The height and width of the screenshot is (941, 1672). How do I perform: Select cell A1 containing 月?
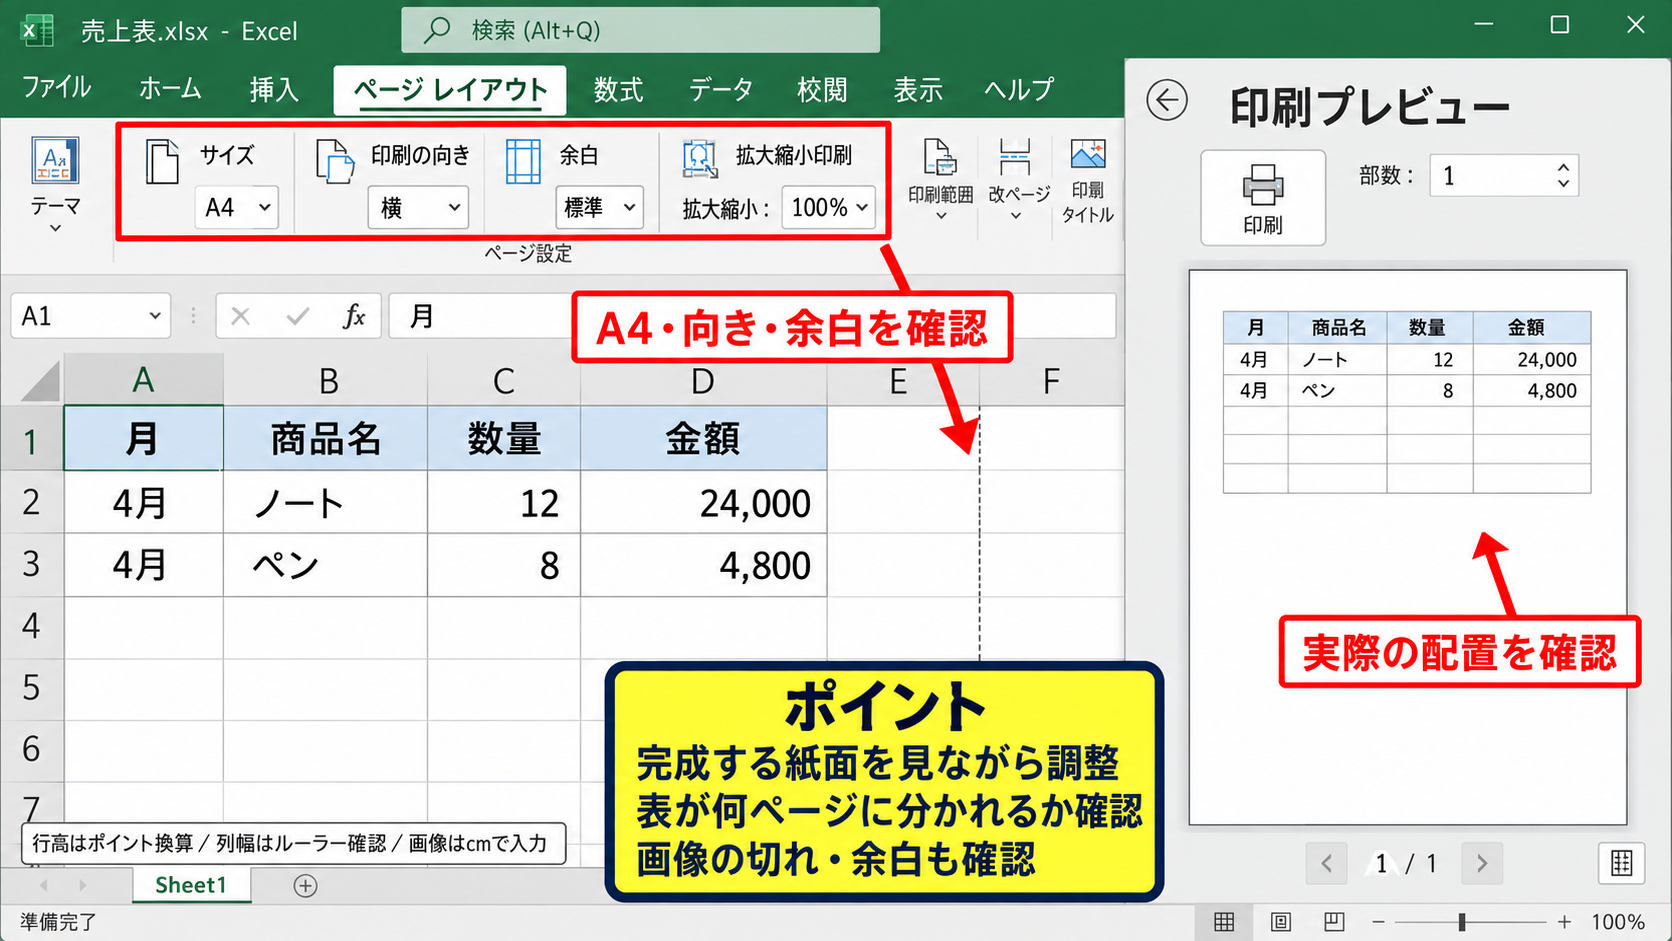tap(143, 438)
